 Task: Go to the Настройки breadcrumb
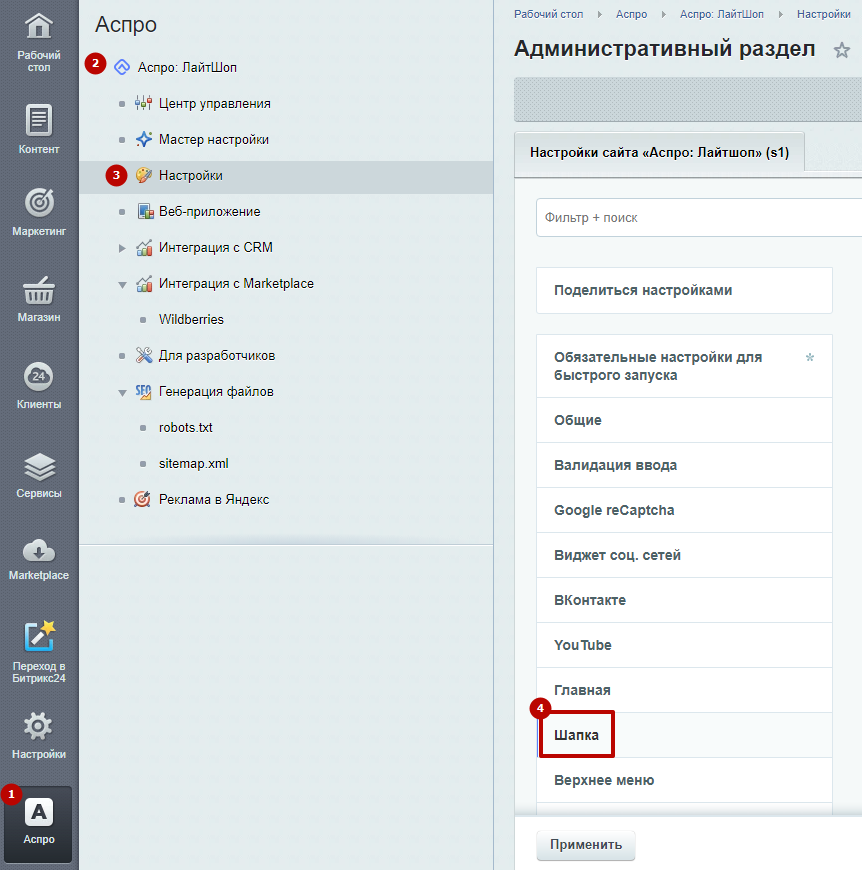pyautogui.click(x=824, y=14)
